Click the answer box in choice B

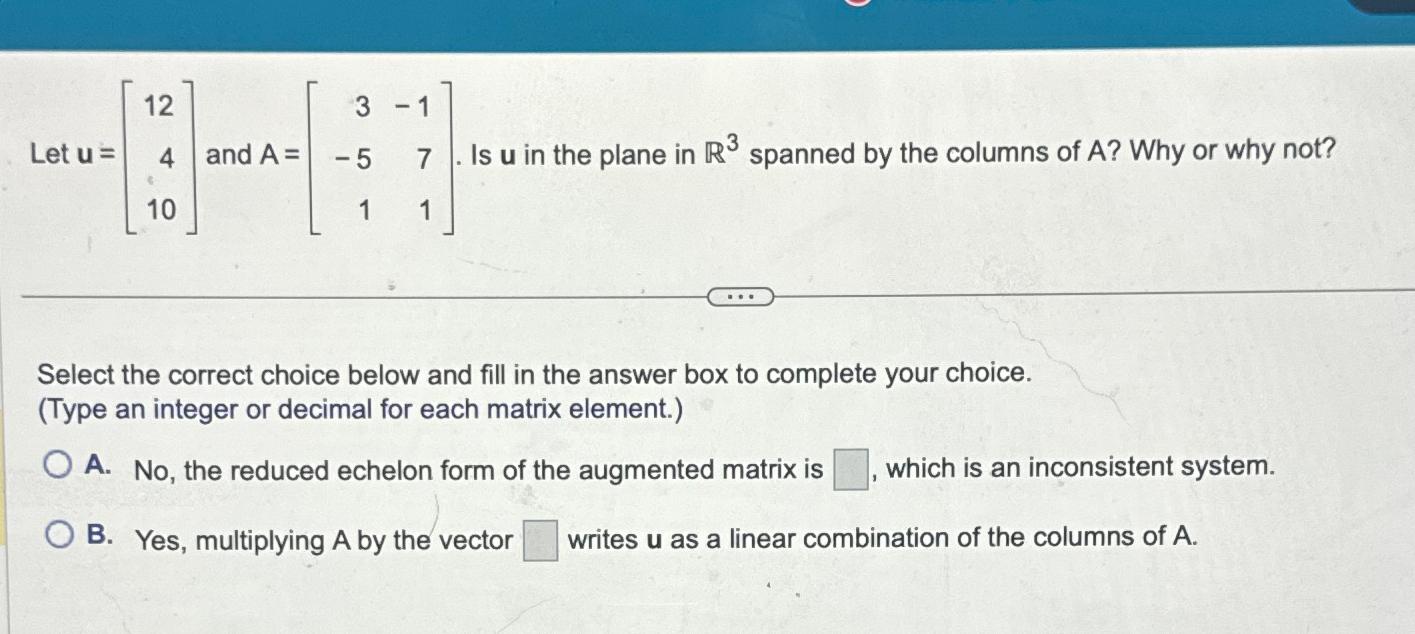point(540,538)
